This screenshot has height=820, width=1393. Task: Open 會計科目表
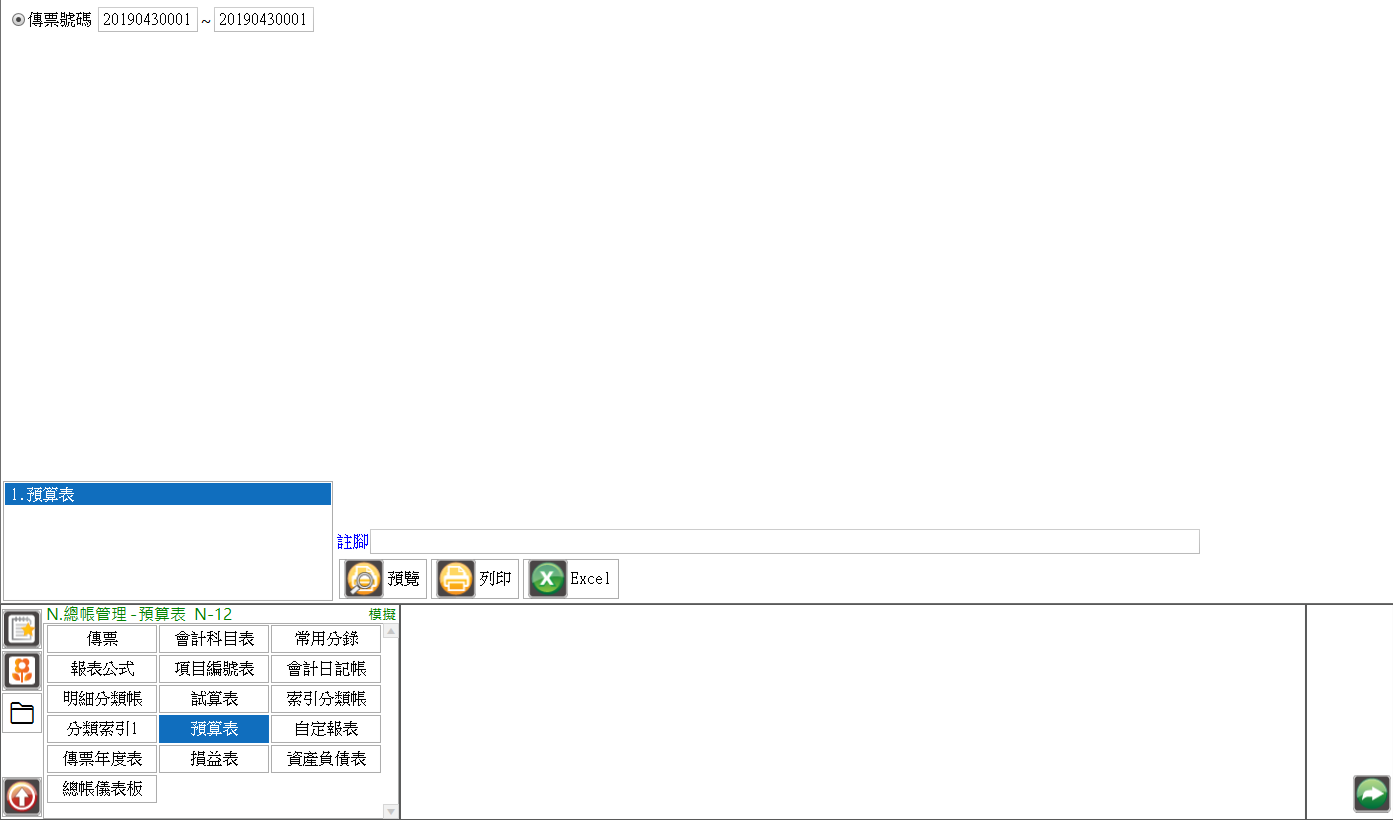tap(214, 639)
